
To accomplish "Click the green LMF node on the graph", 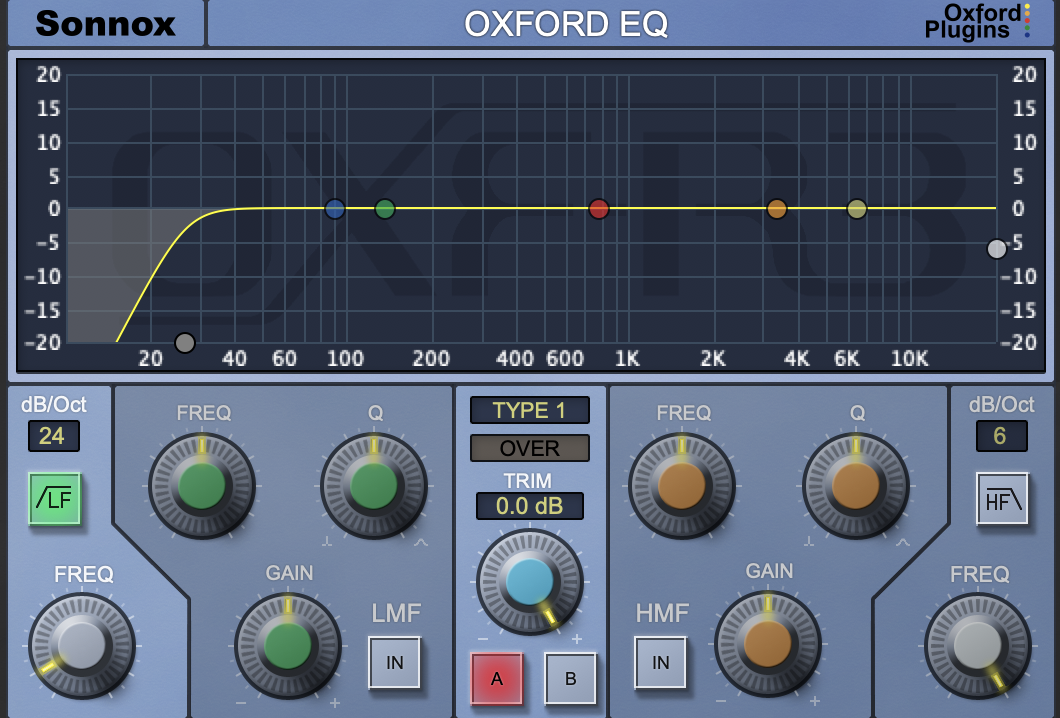I will point(385,209).
